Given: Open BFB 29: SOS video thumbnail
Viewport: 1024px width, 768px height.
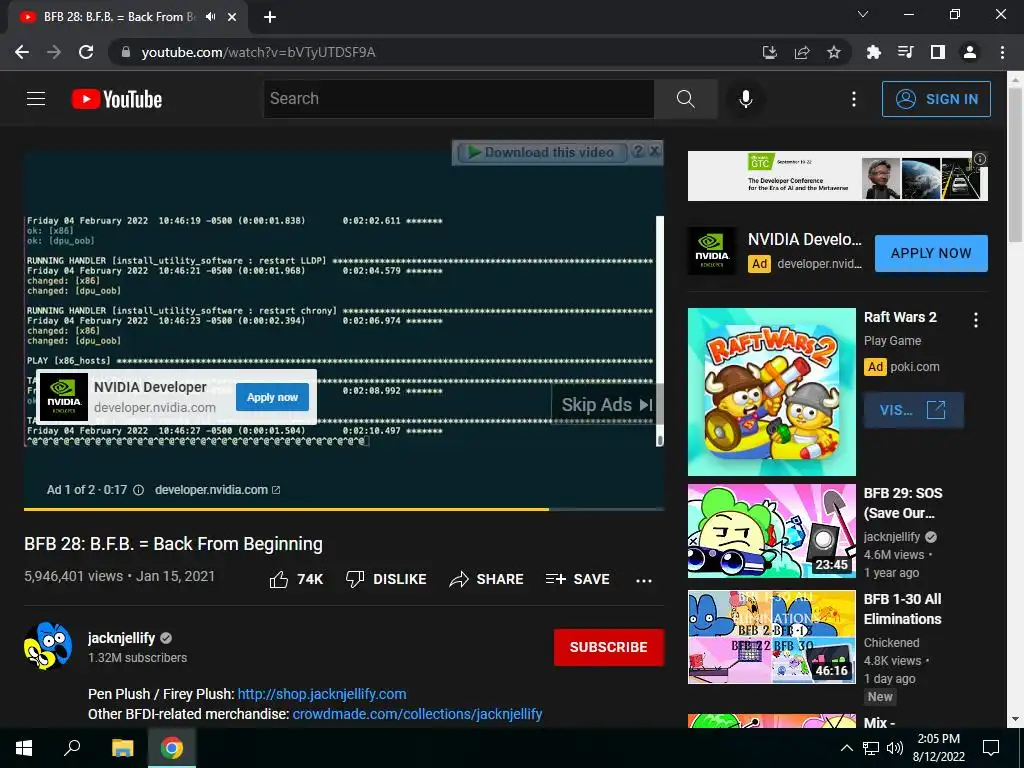Looking at the screenshot, I should tap(771, 531).
